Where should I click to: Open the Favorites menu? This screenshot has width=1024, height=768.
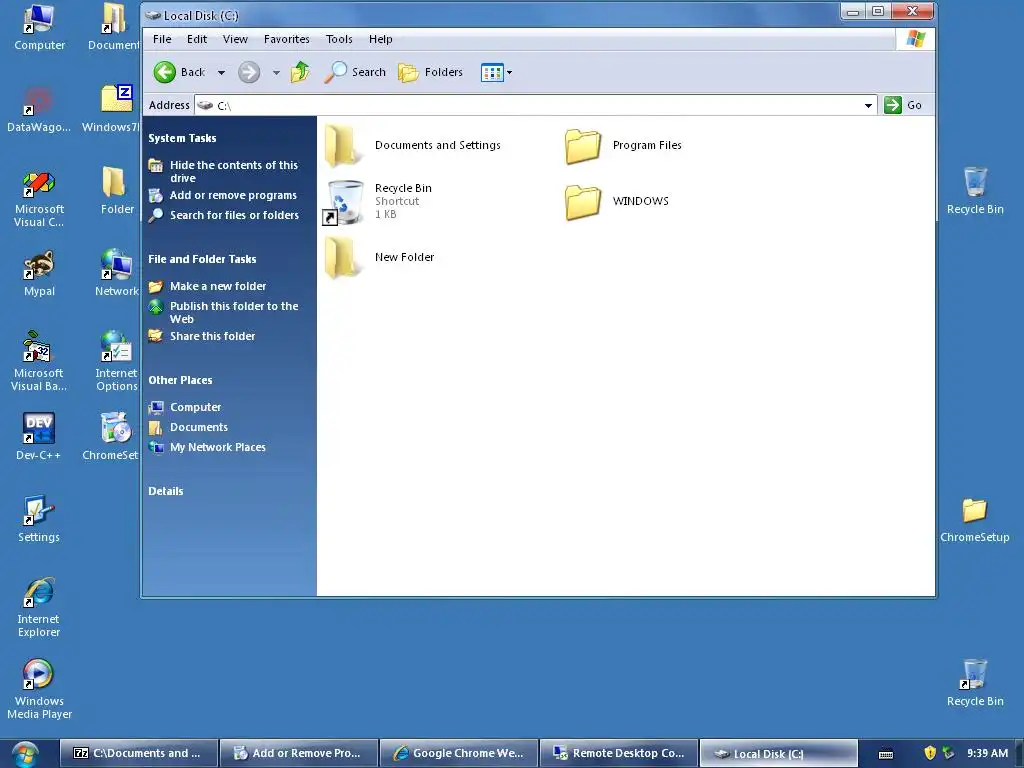pyautogui.click(x=287, y=39)
